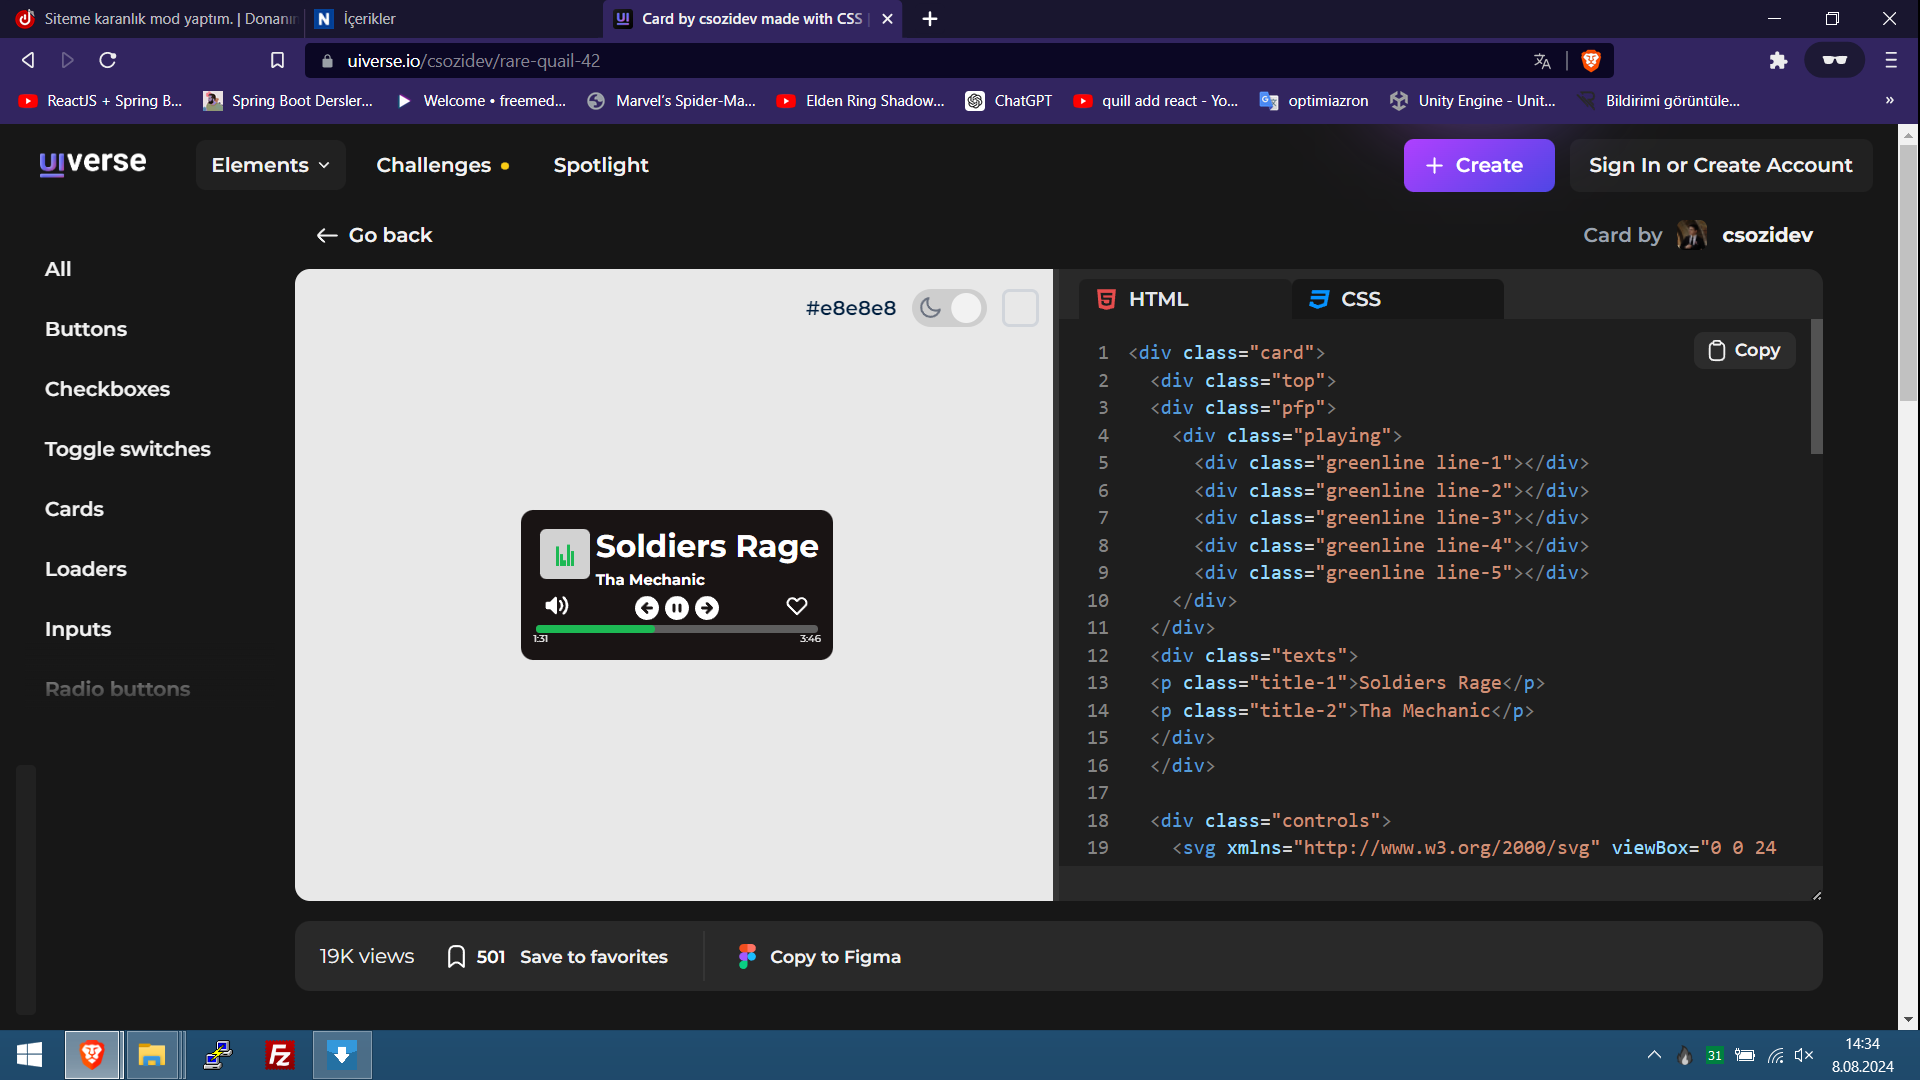Open Brave wallet/VPN glasses icon
Viewport: 1920px width, 1080px height.
[1834, 60]
